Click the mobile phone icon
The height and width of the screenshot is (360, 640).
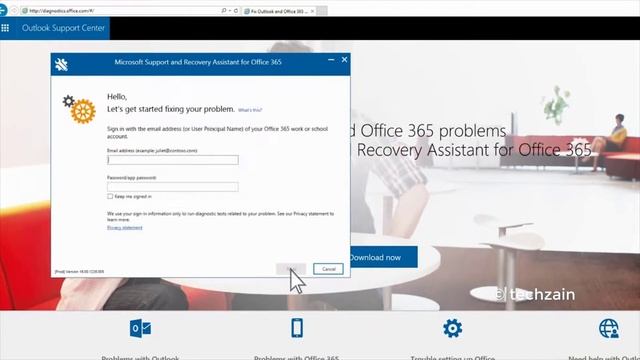[297, 328]
